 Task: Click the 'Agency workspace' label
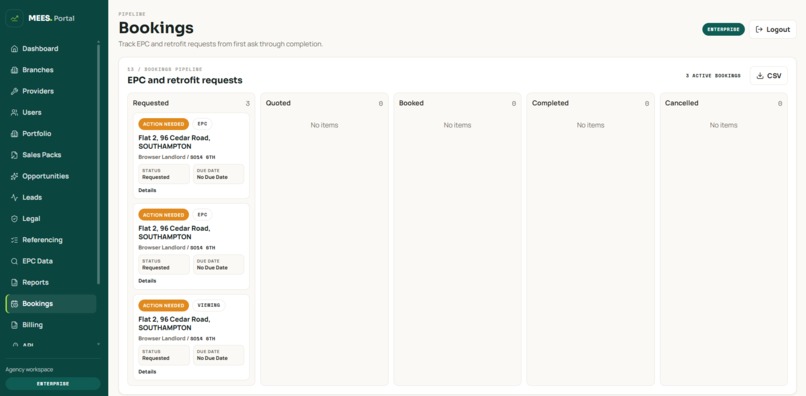(29, 370)
